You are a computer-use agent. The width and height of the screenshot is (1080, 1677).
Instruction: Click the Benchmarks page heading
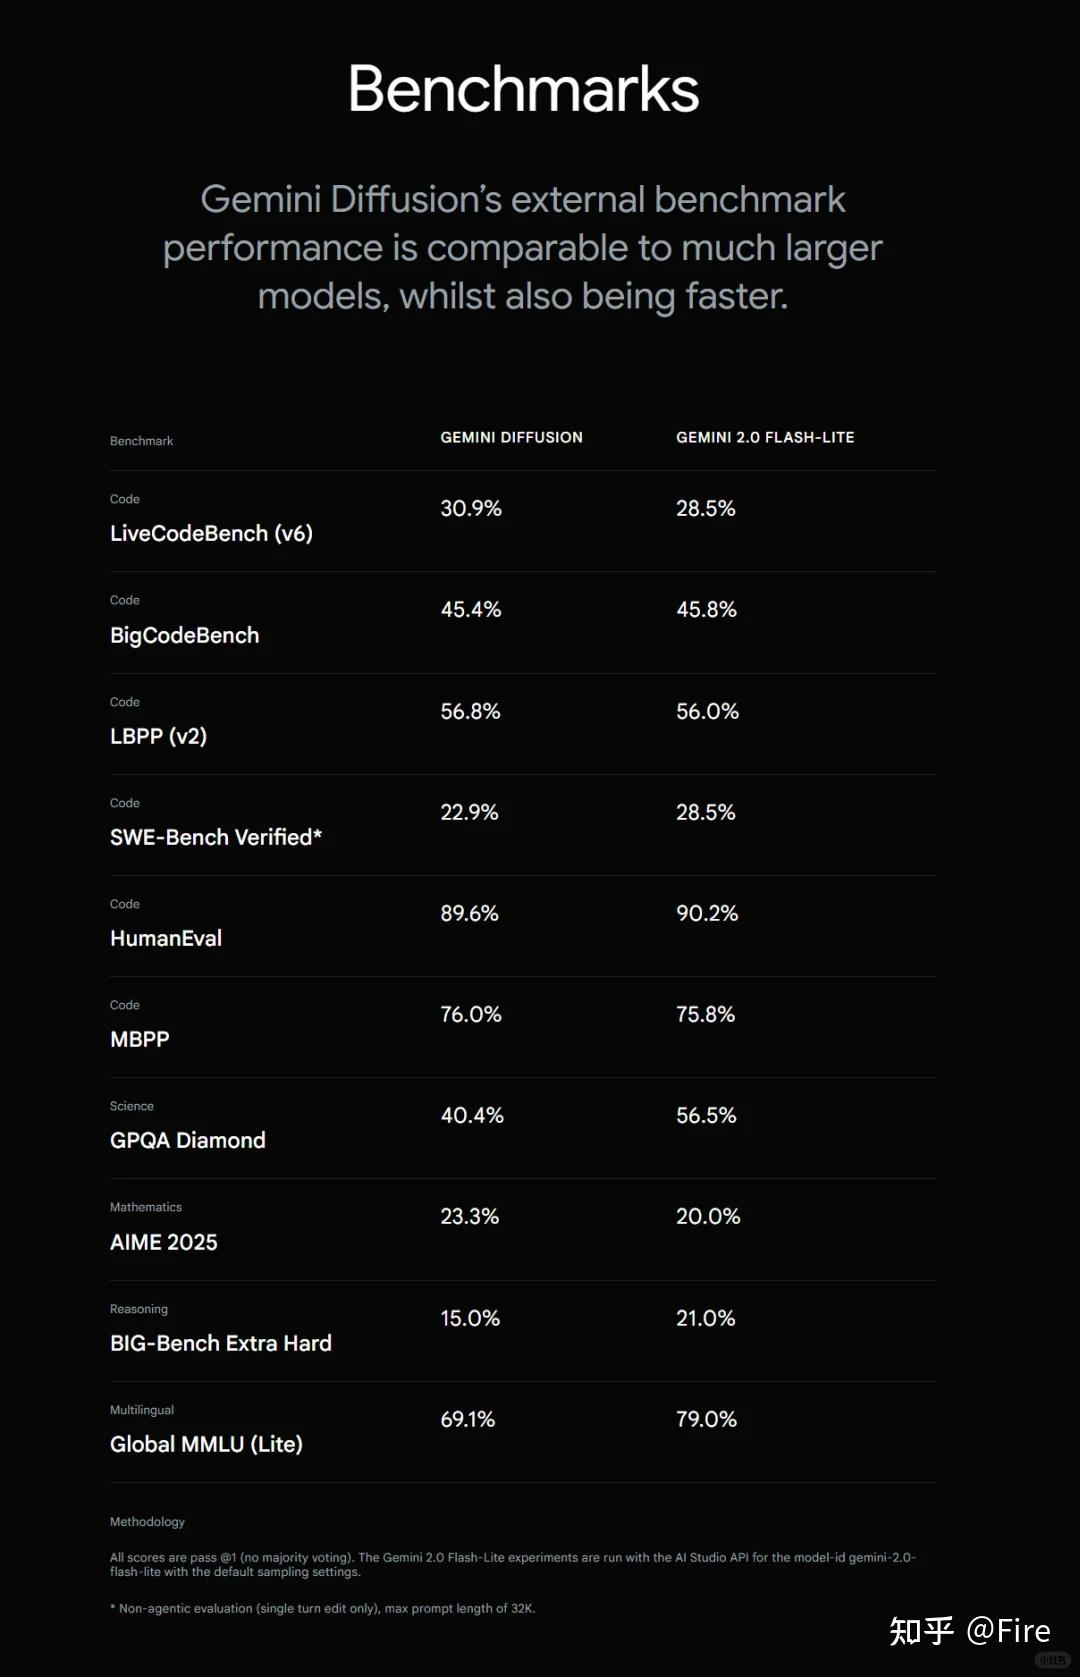(523, 89)
